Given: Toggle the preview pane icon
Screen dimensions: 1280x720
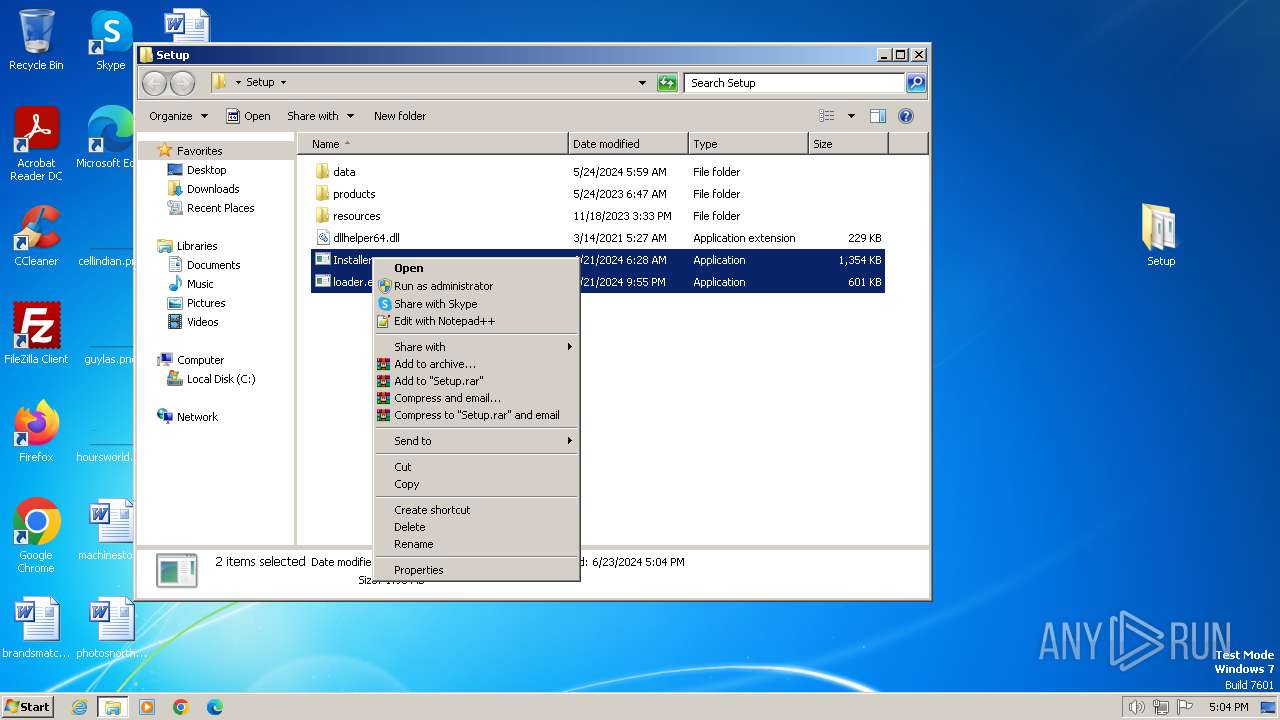Looking at the screenshot, I should (x=877, y=116).
